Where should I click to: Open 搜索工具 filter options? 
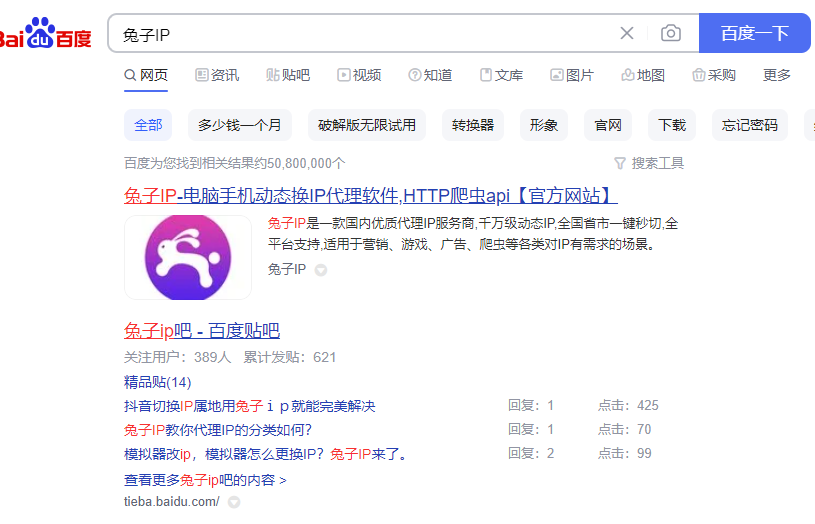[x=649, y=163]
